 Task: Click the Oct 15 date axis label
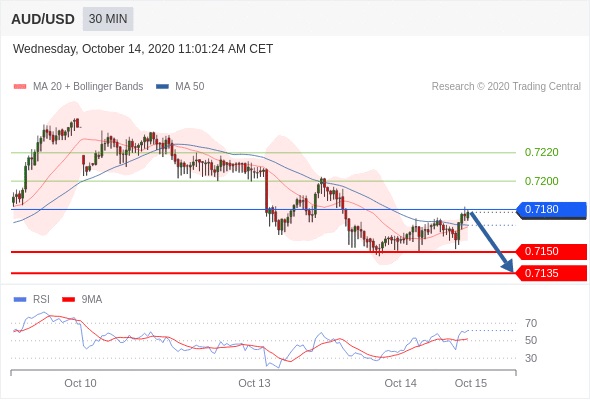(x=471, y=383)
